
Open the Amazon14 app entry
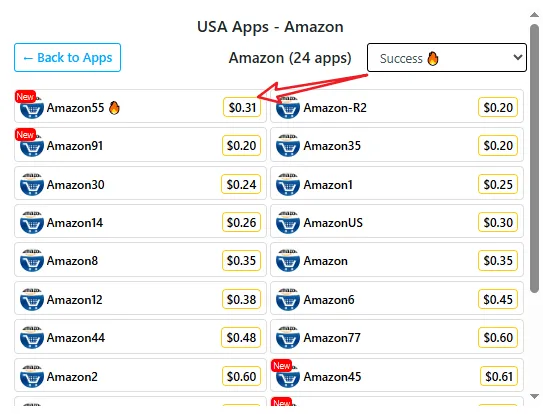(140, 222)
